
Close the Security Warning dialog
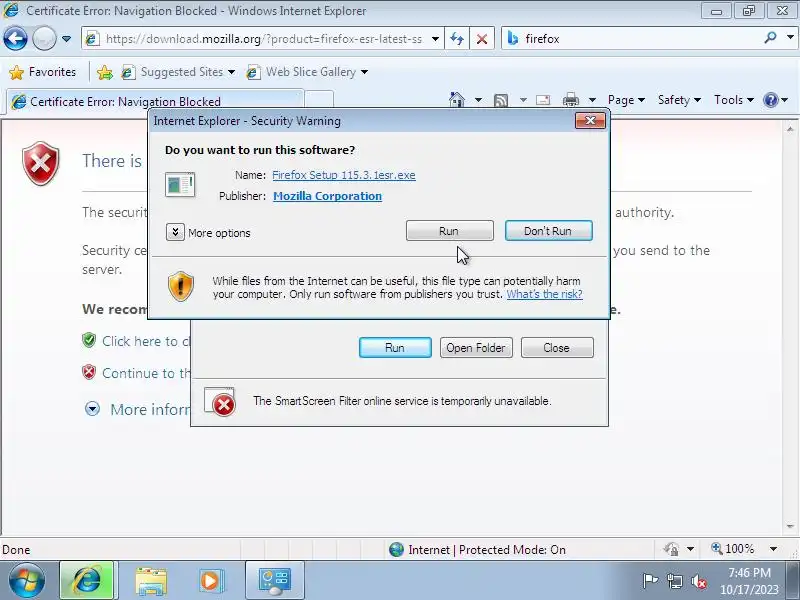590,120
